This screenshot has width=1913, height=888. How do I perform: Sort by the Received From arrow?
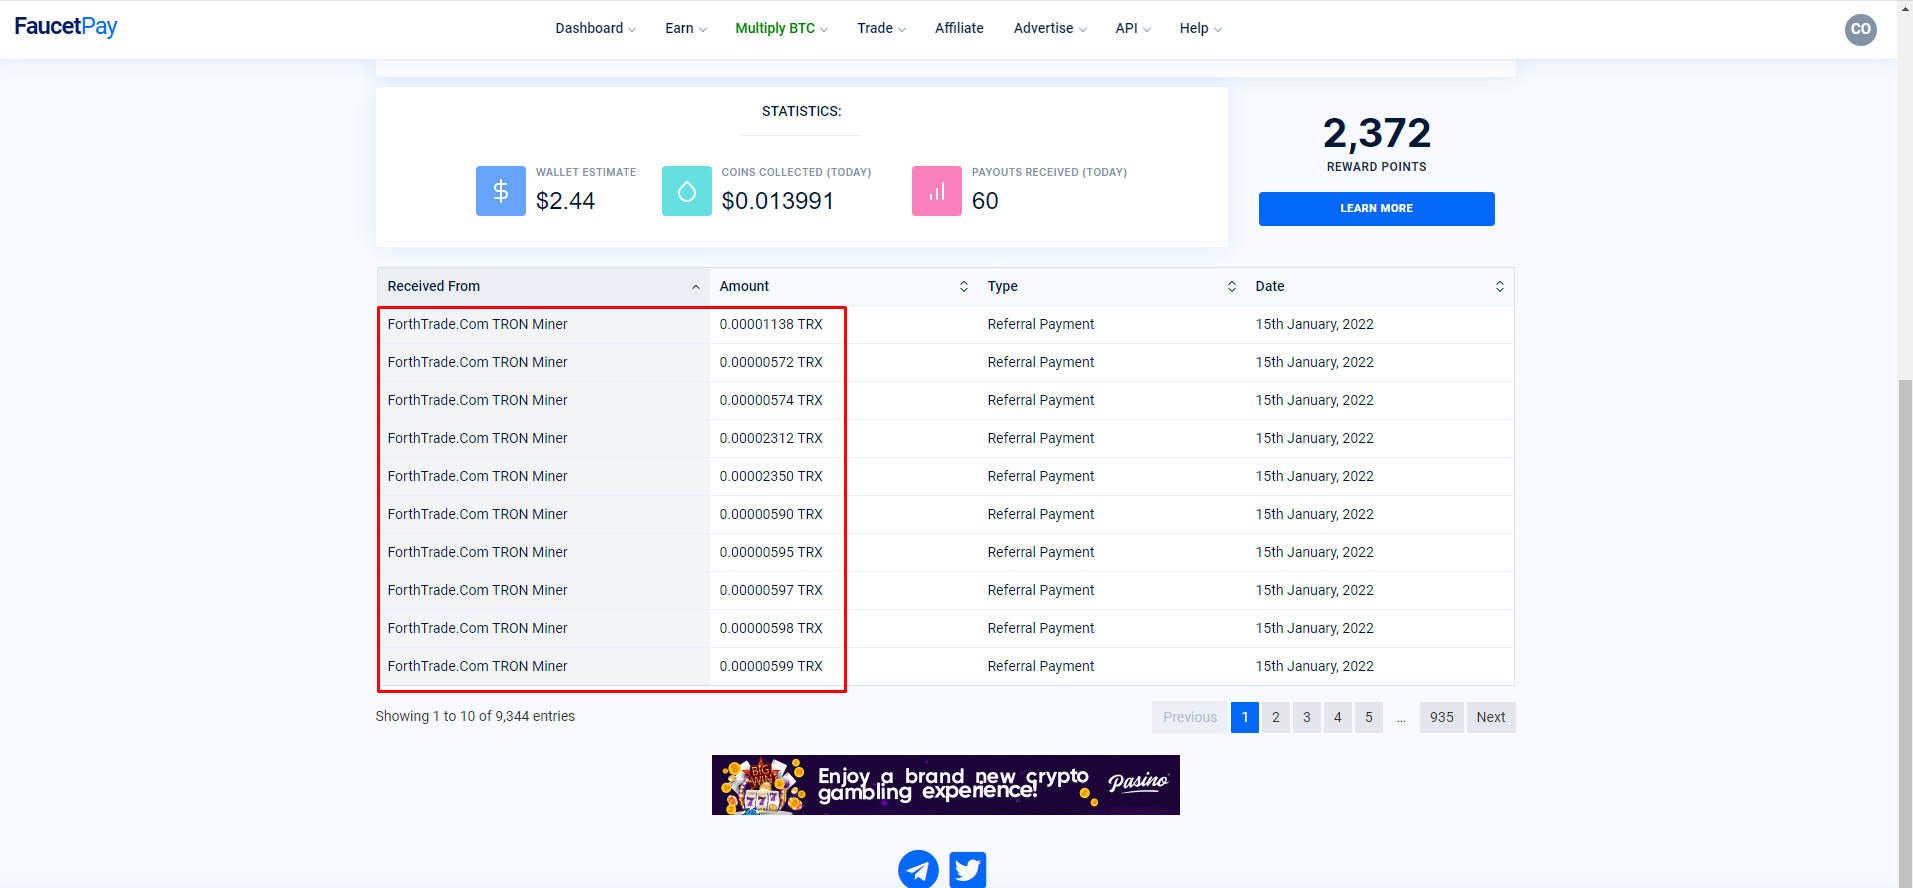[696, 287]
